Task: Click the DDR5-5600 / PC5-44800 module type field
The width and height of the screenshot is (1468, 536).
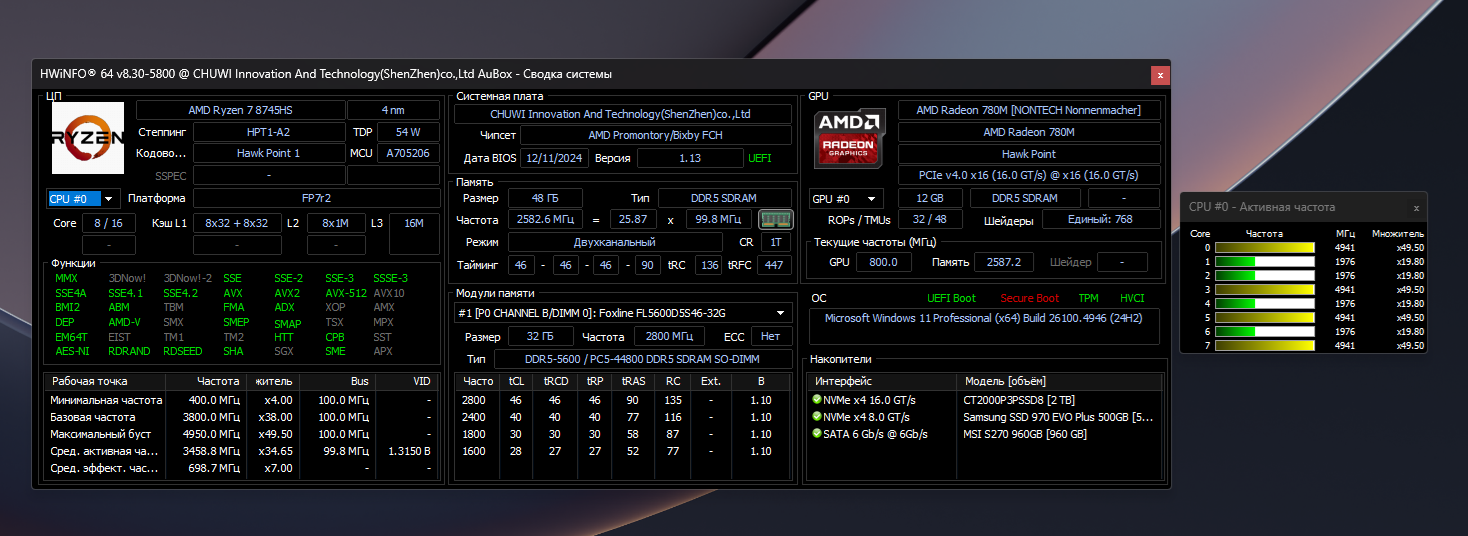Action: point(643,359)
